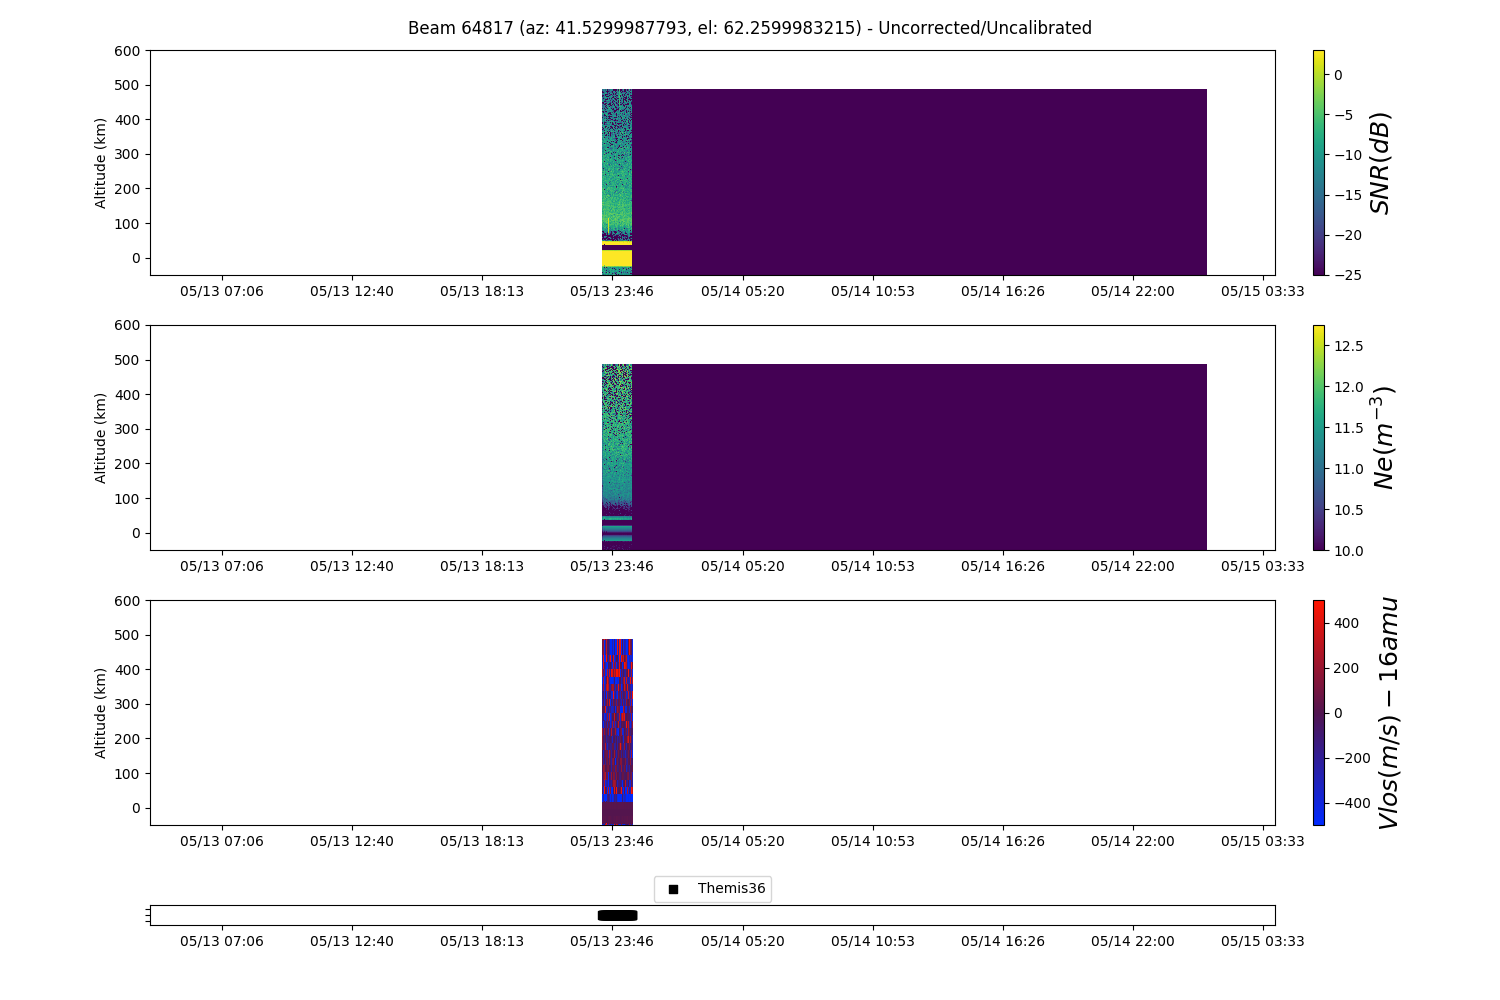1500x1000 pixels.
Task: Click the dark purple block in Ne plot
Action: pos(919,456)
